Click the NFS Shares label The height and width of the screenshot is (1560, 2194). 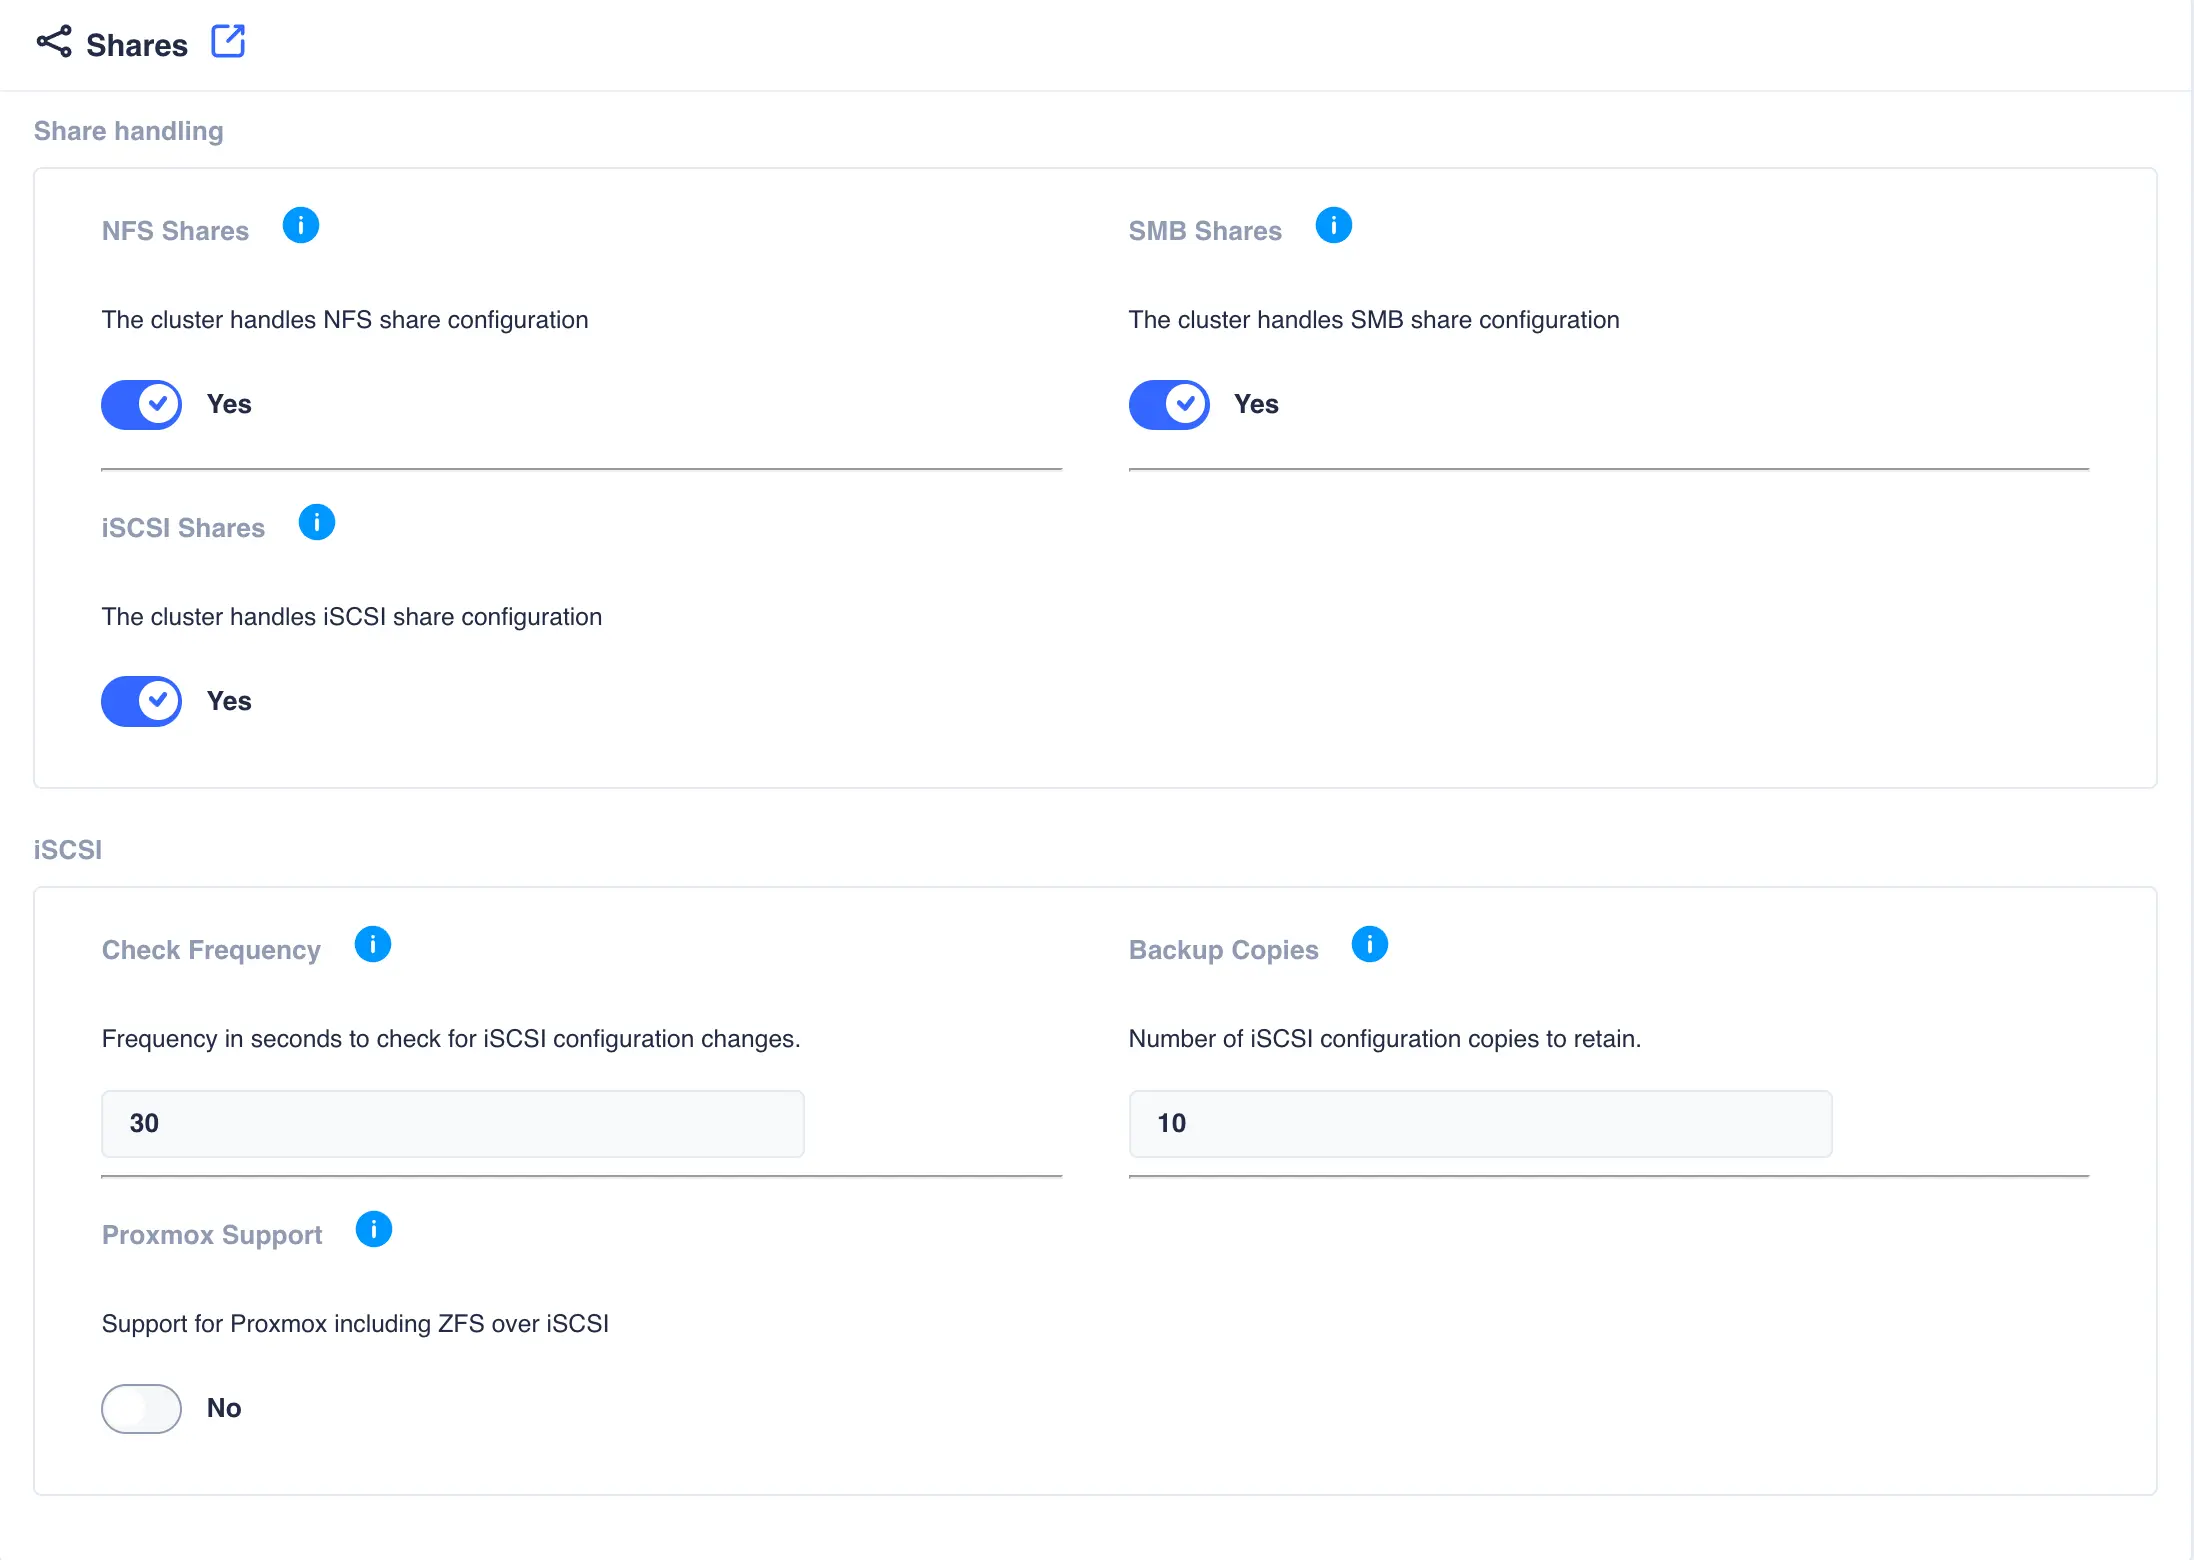tap(175, 230)
